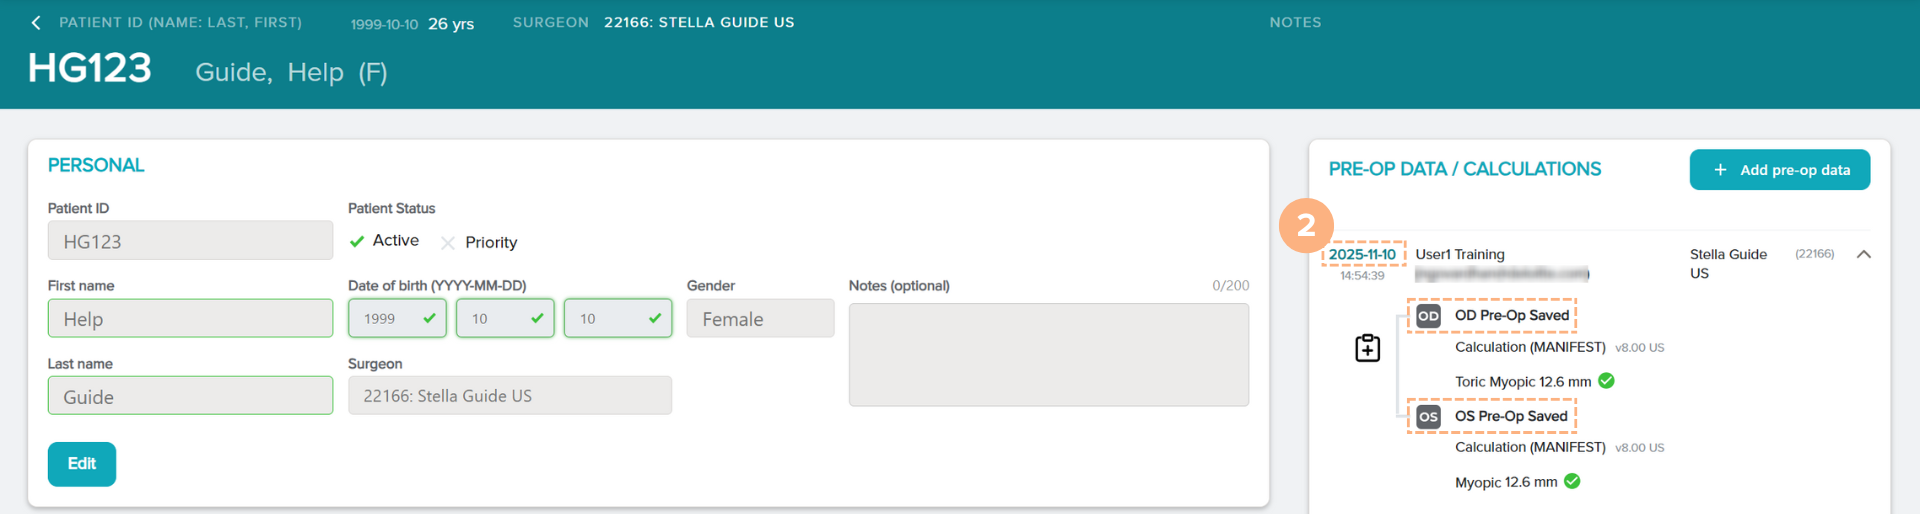Image resolution: width=1920 pixels, height=514 pixels.
Task: Click the OD eye badge icon
Action: 1428,316
